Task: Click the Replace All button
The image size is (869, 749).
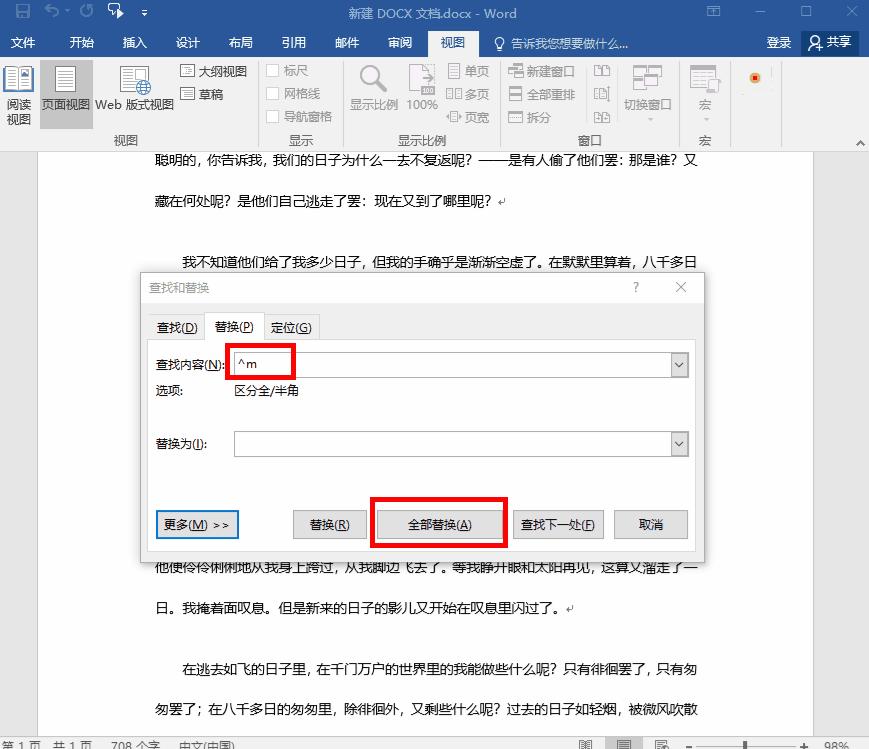Action: (438, 524)
